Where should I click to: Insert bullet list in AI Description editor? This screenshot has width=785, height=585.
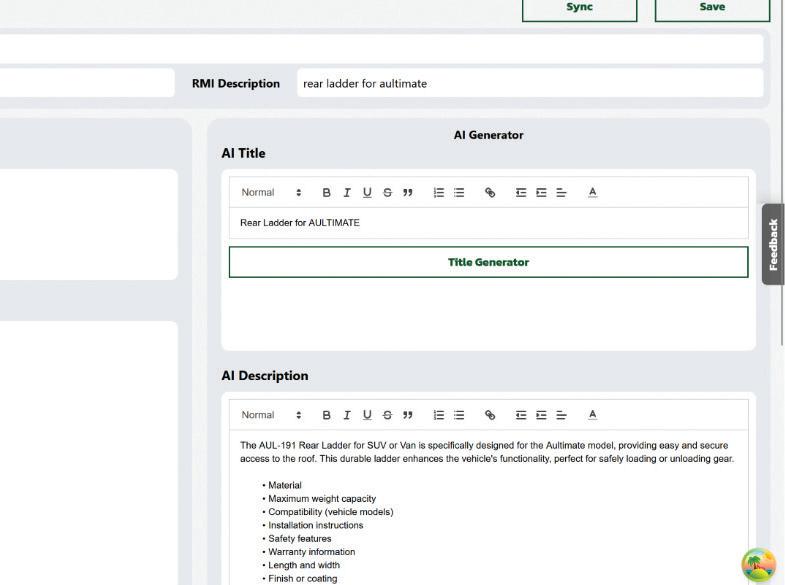click(x=459, y=415)
